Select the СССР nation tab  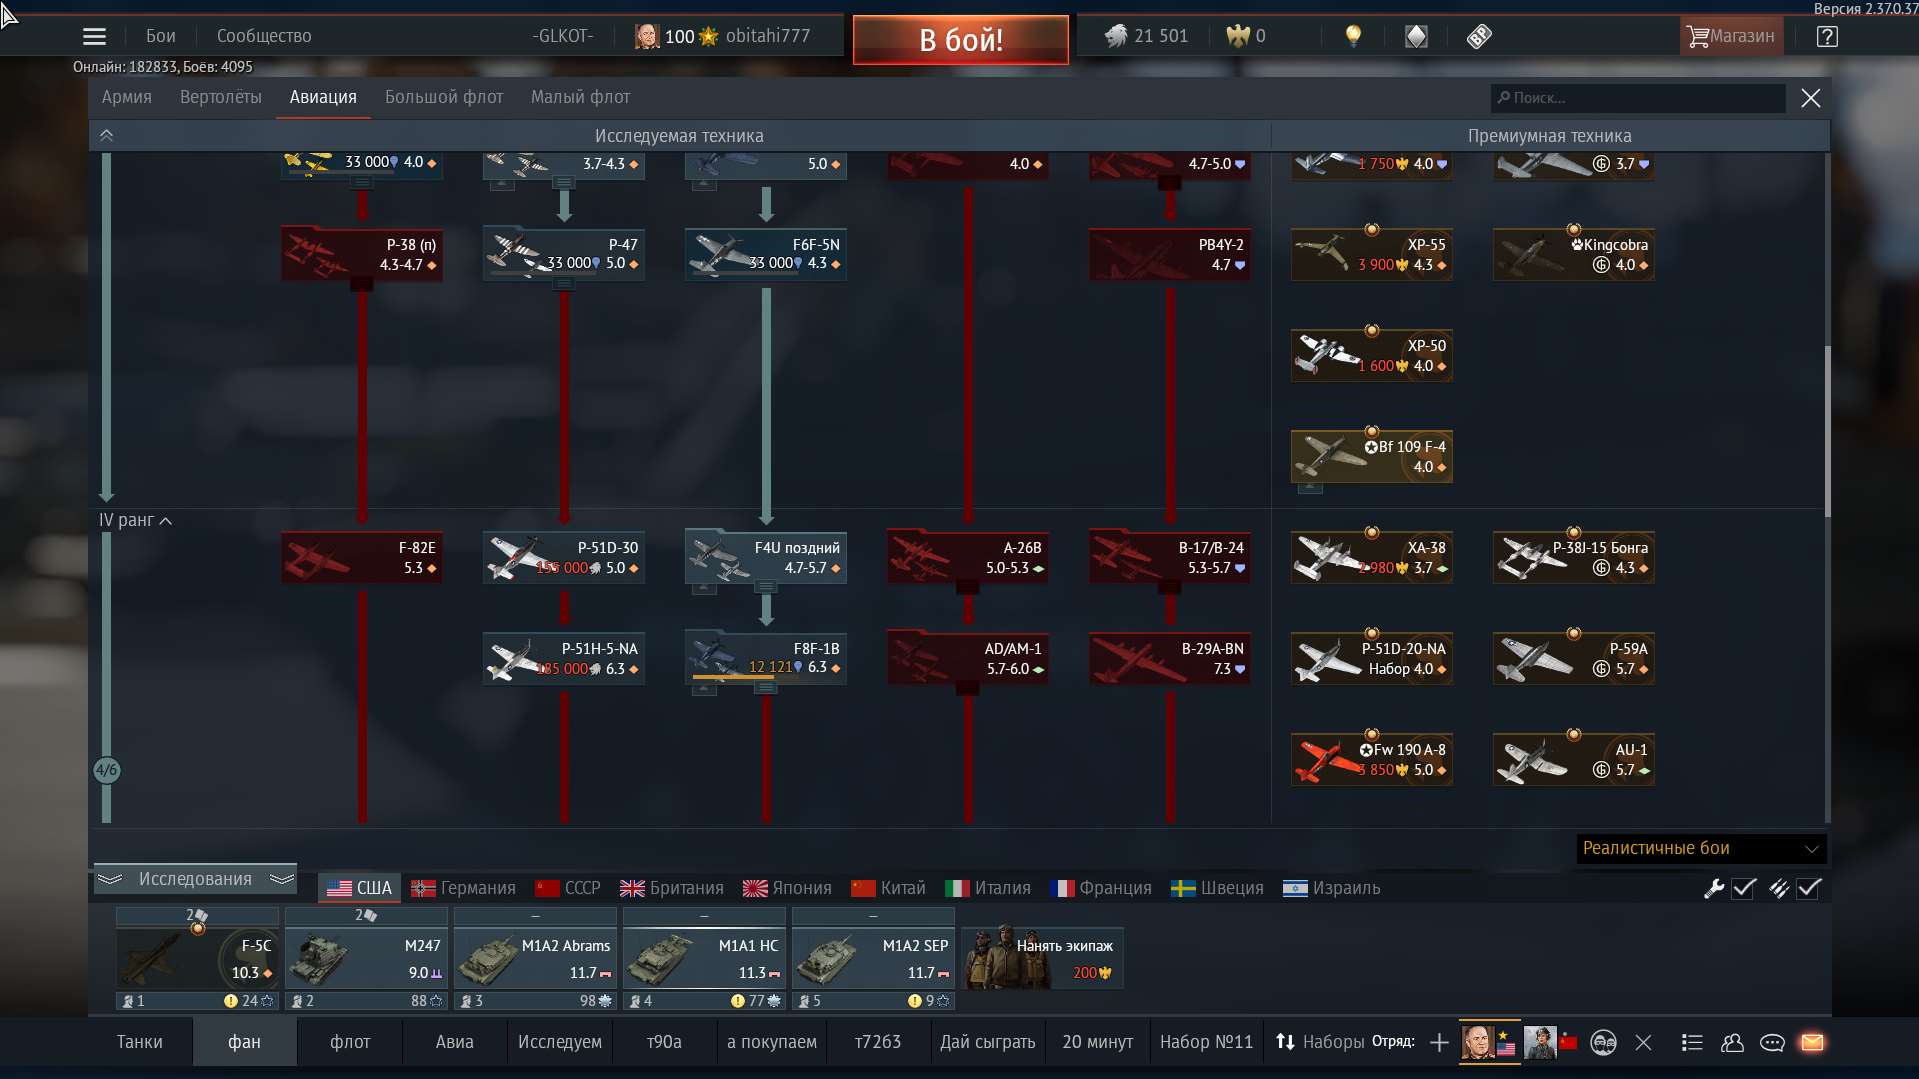point(568,888)
